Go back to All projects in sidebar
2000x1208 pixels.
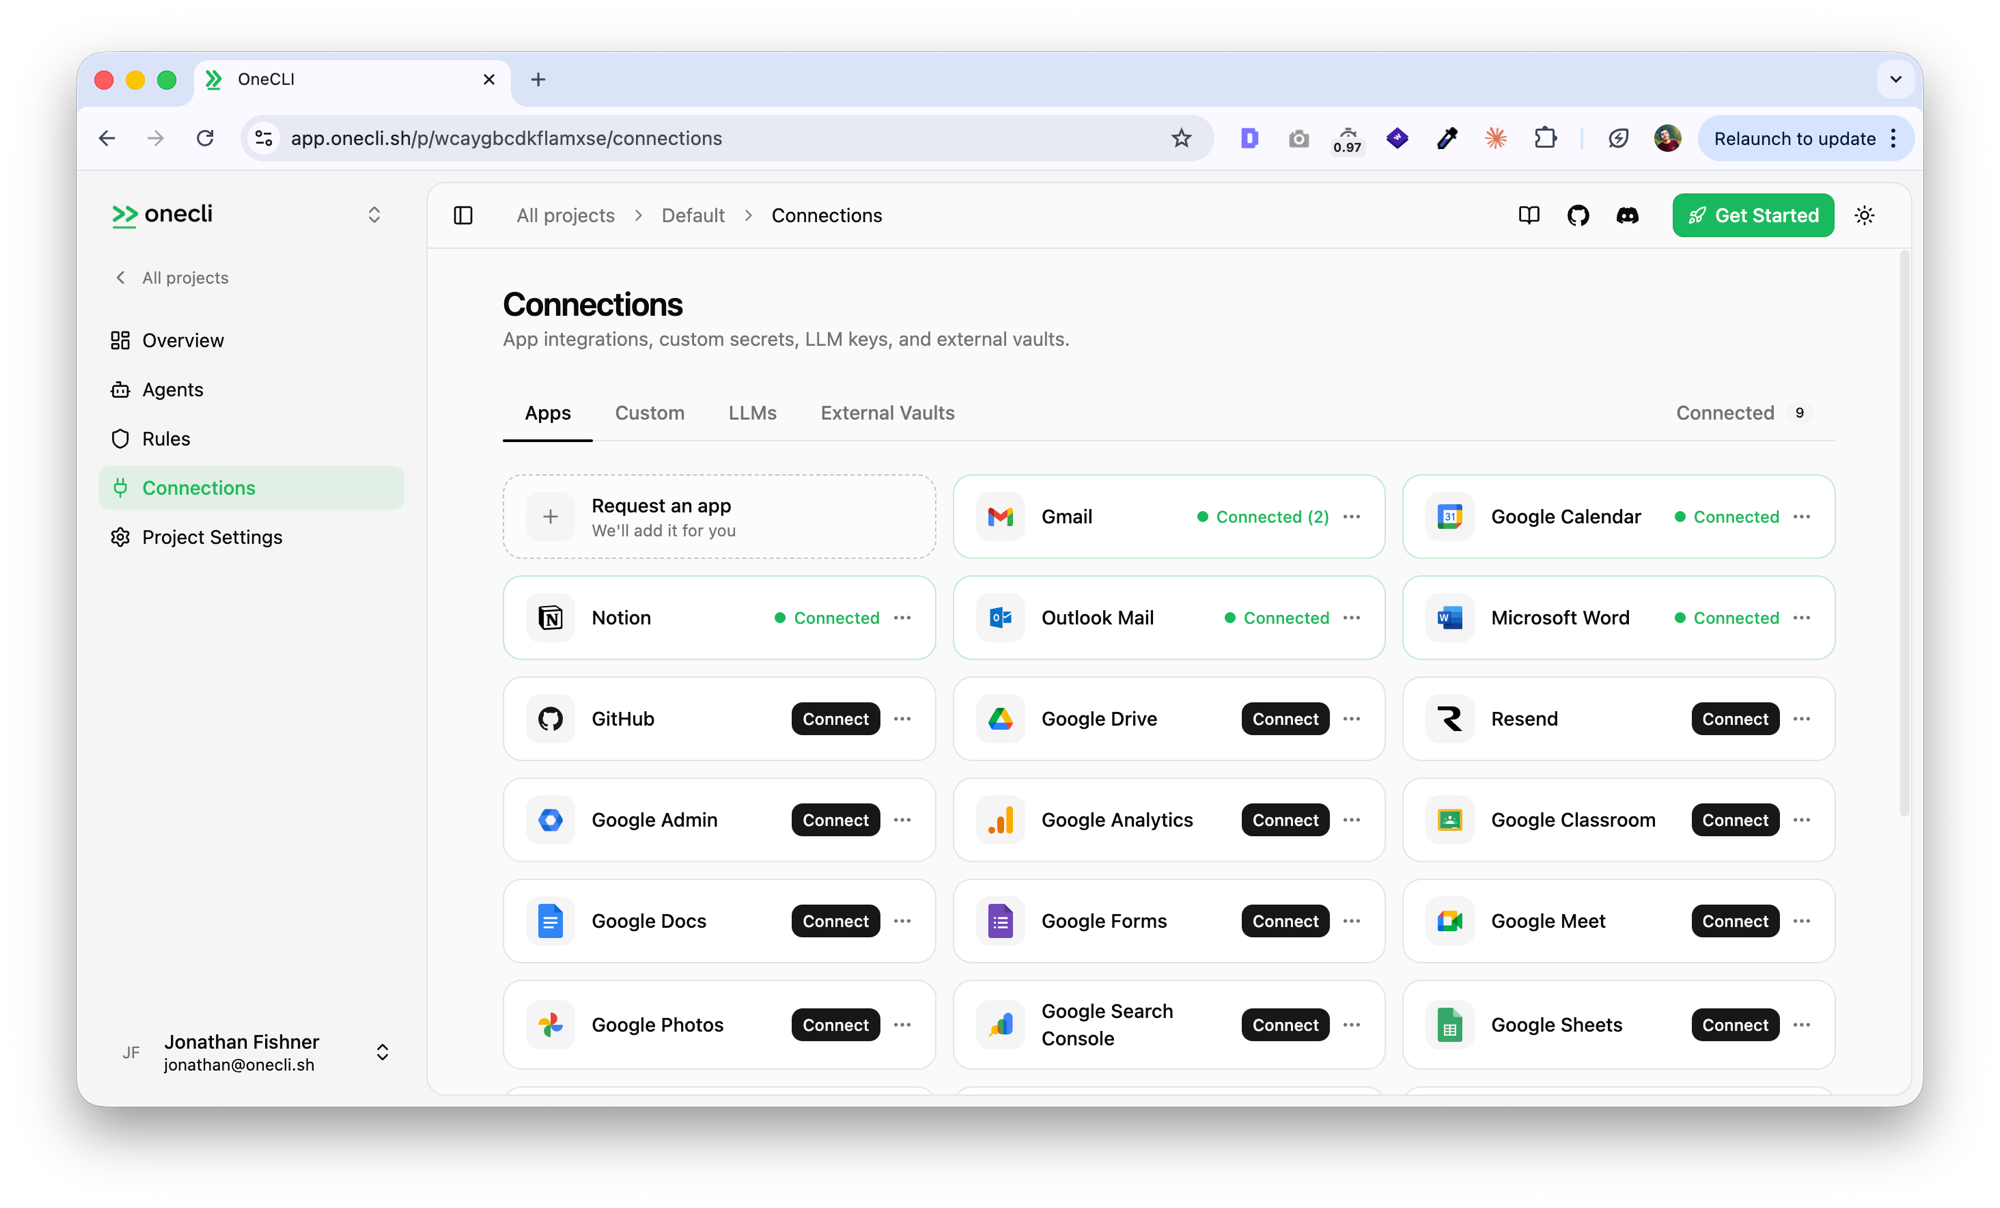(x=172, y=278)
